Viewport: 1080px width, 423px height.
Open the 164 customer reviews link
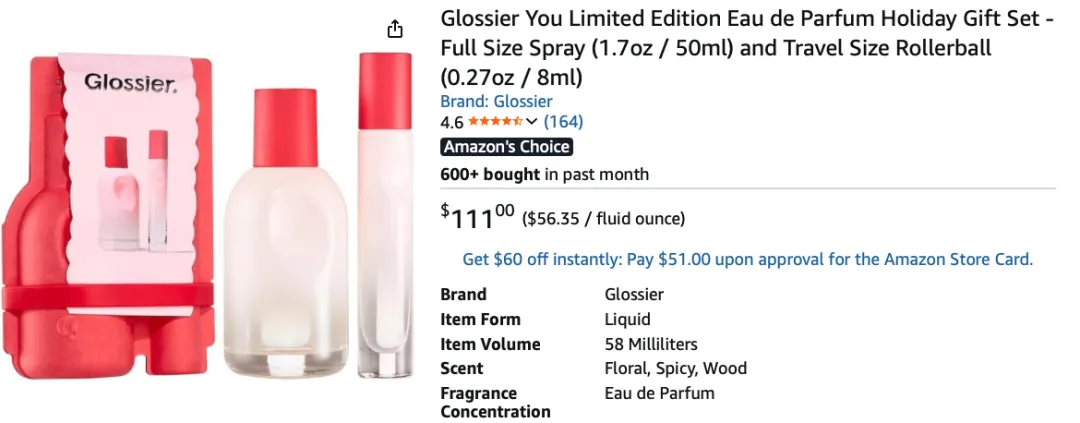(563, 122)
